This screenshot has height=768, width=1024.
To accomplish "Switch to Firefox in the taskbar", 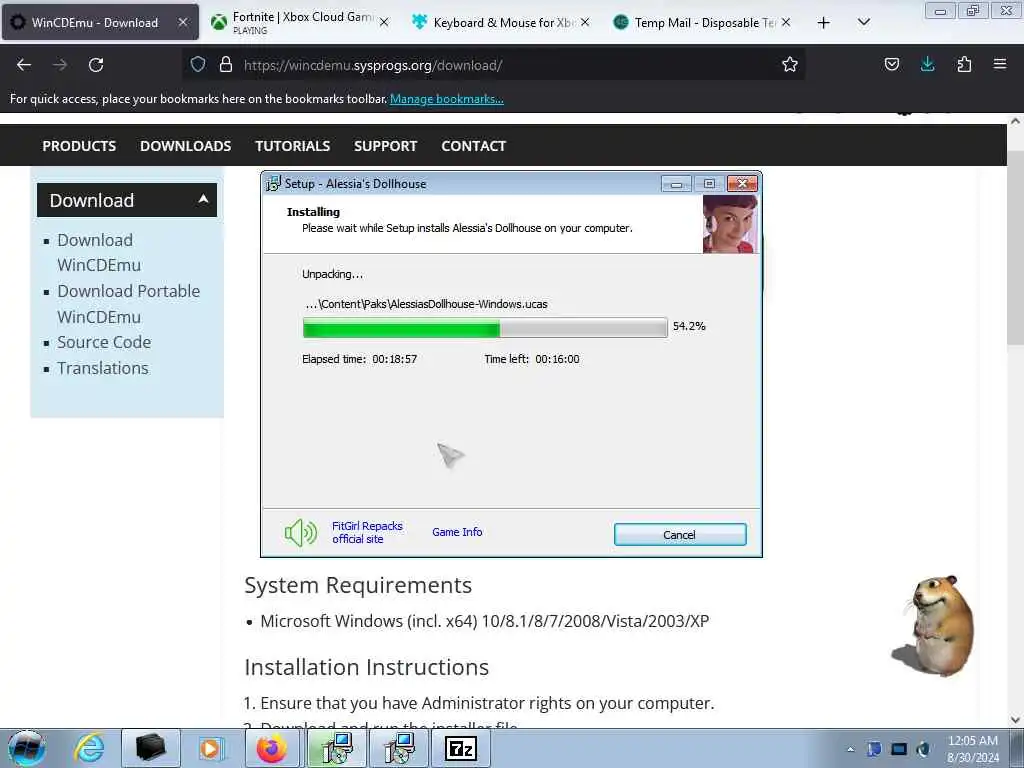I will pos(272,748).
